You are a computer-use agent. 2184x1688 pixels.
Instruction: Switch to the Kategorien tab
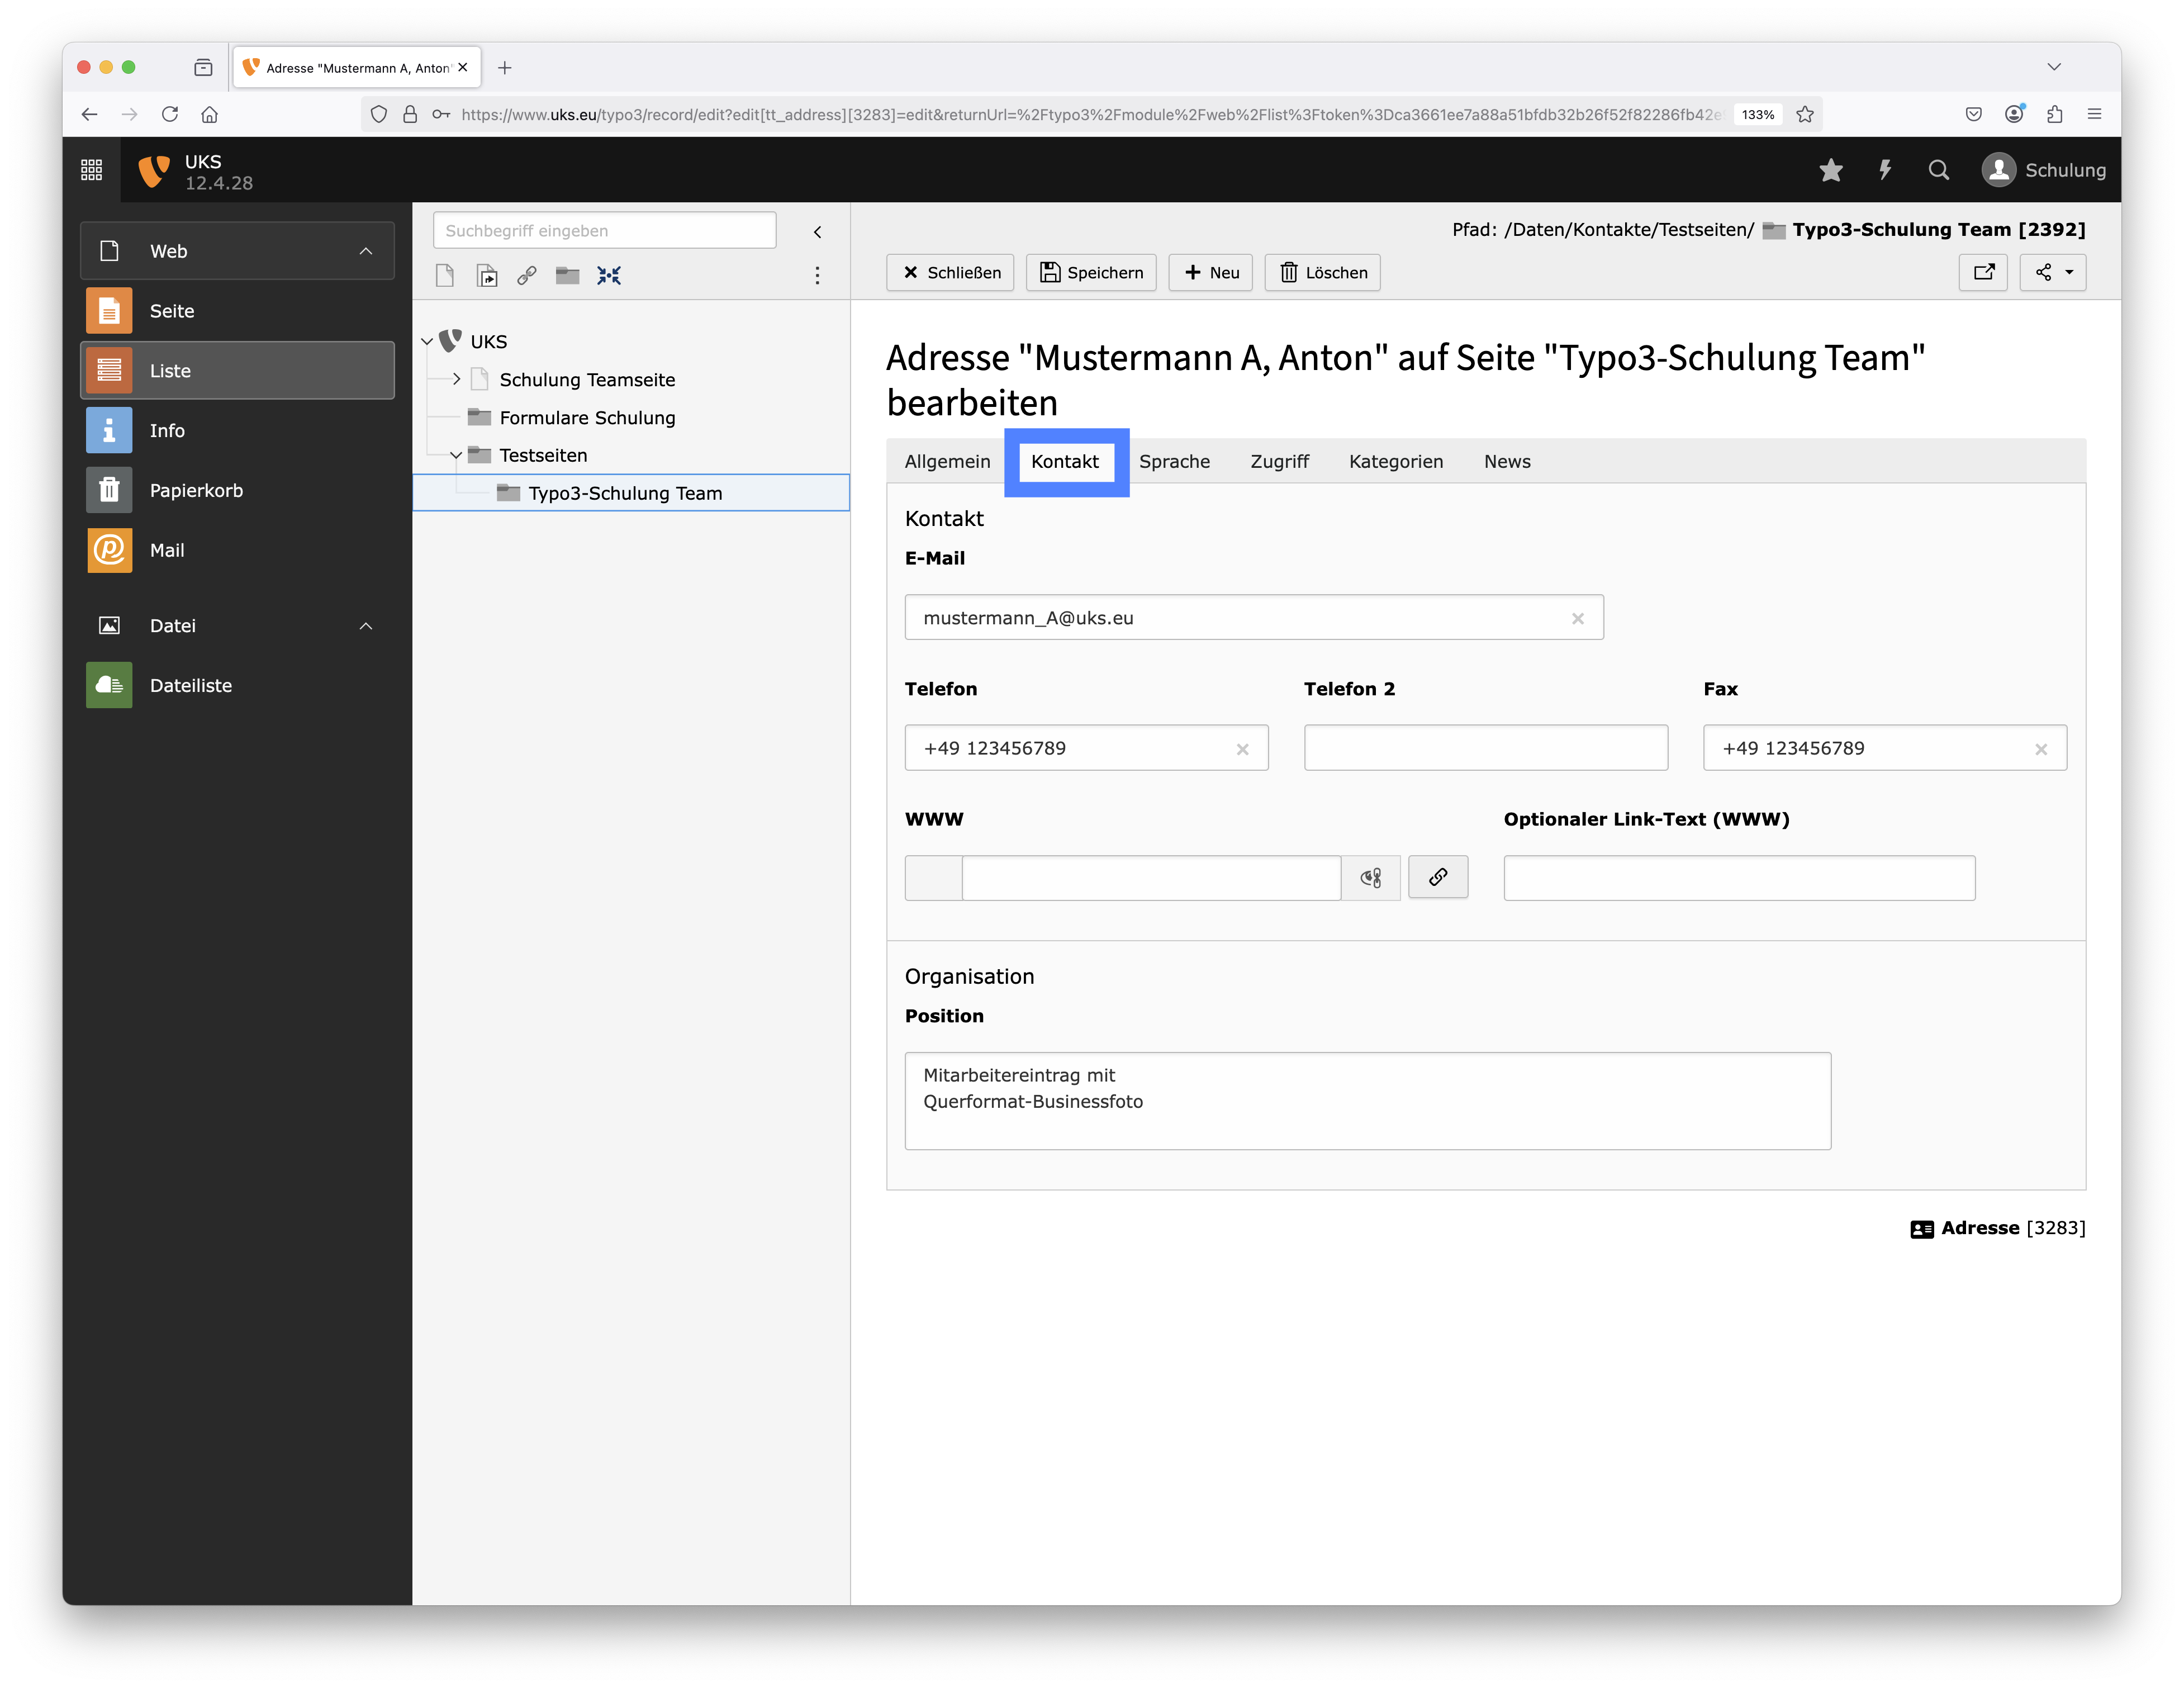click(1395, 461)
